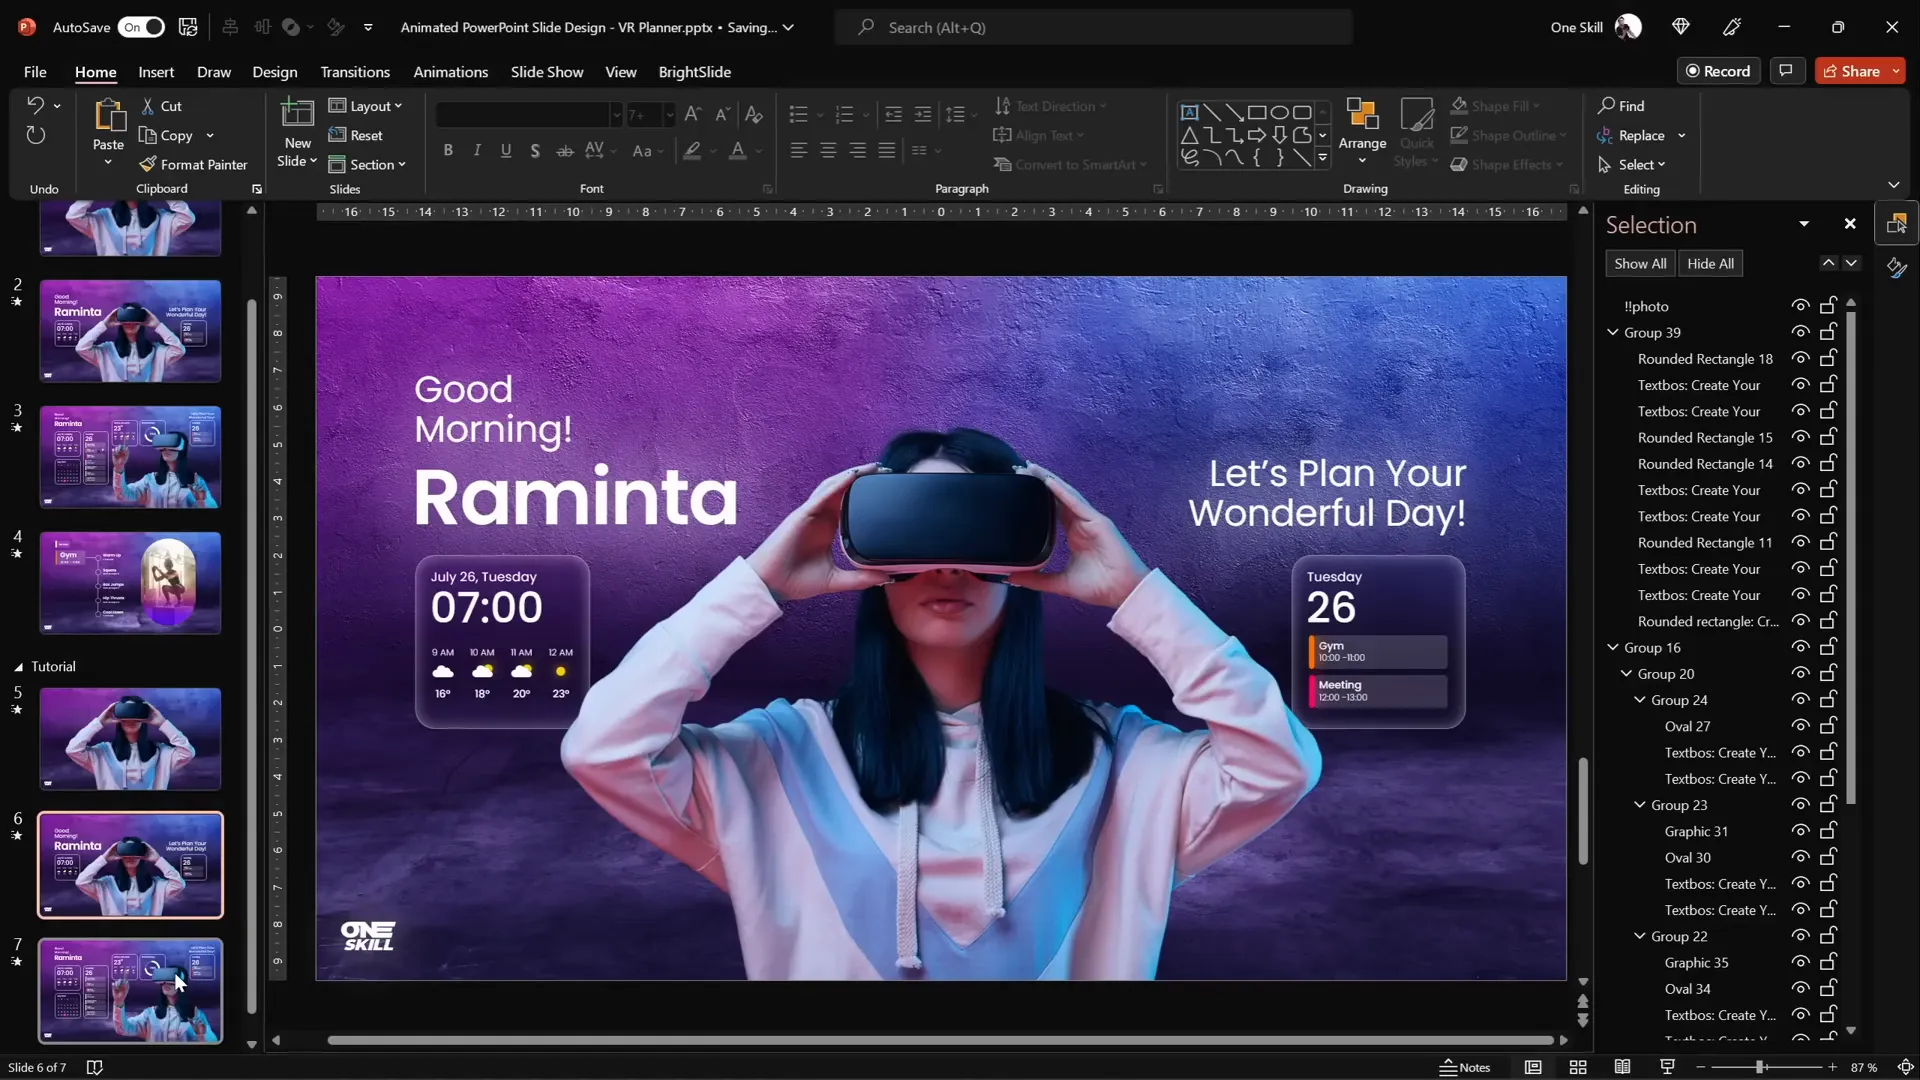Open the Layout dropdown
The height and width of the screenshot is (1080, 1920).
[x=366, y=106]
